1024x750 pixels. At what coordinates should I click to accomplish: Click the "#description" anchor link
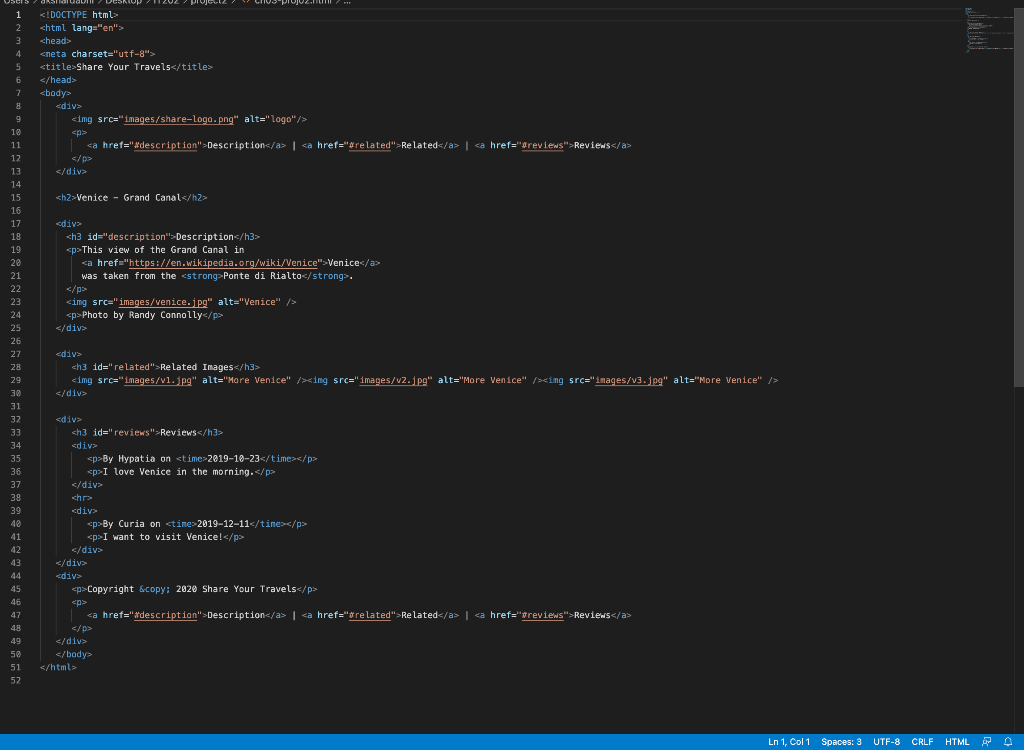click(165, 145)
